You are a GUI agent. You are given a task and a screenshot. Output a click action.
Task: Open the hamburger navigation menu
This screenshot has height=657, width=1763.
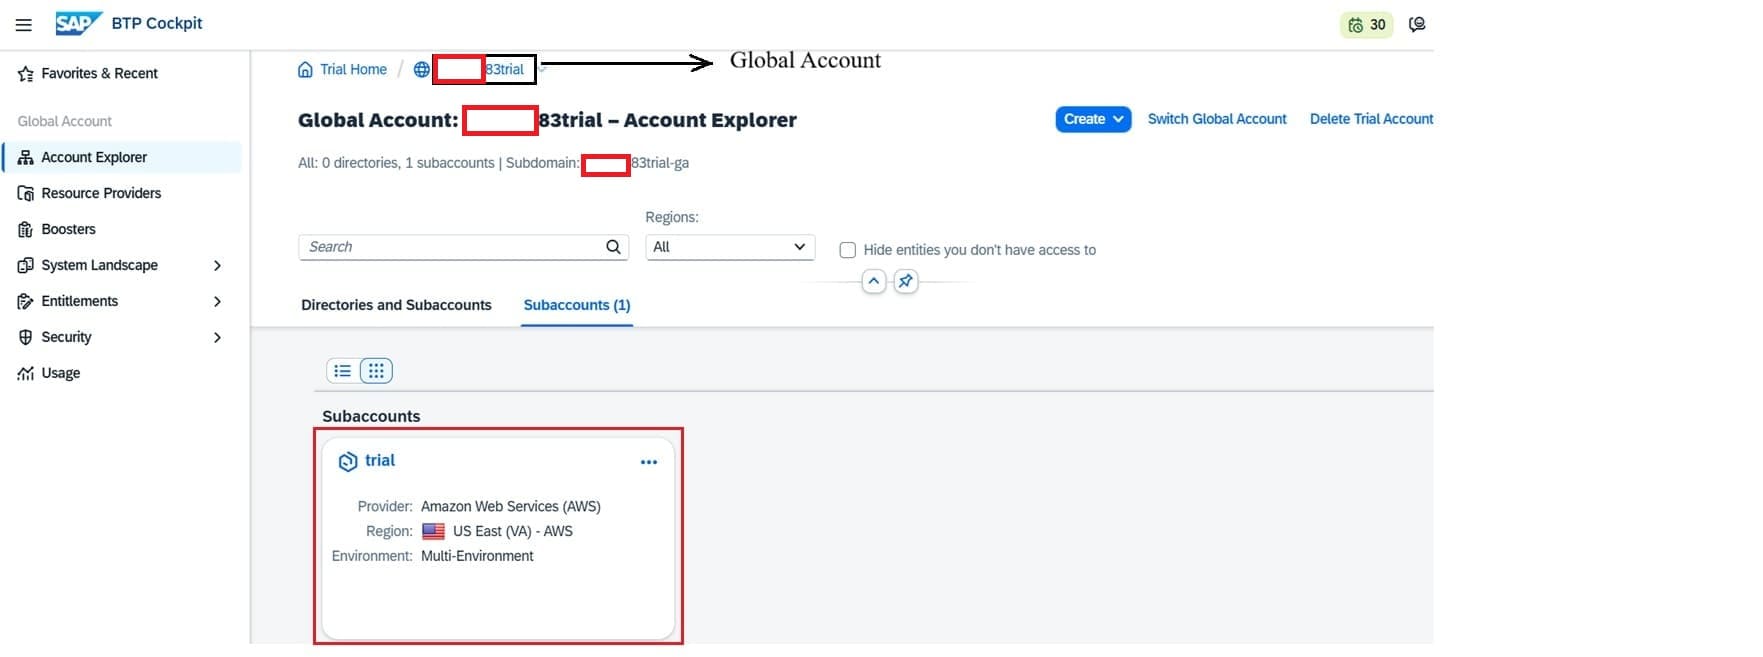24,24
